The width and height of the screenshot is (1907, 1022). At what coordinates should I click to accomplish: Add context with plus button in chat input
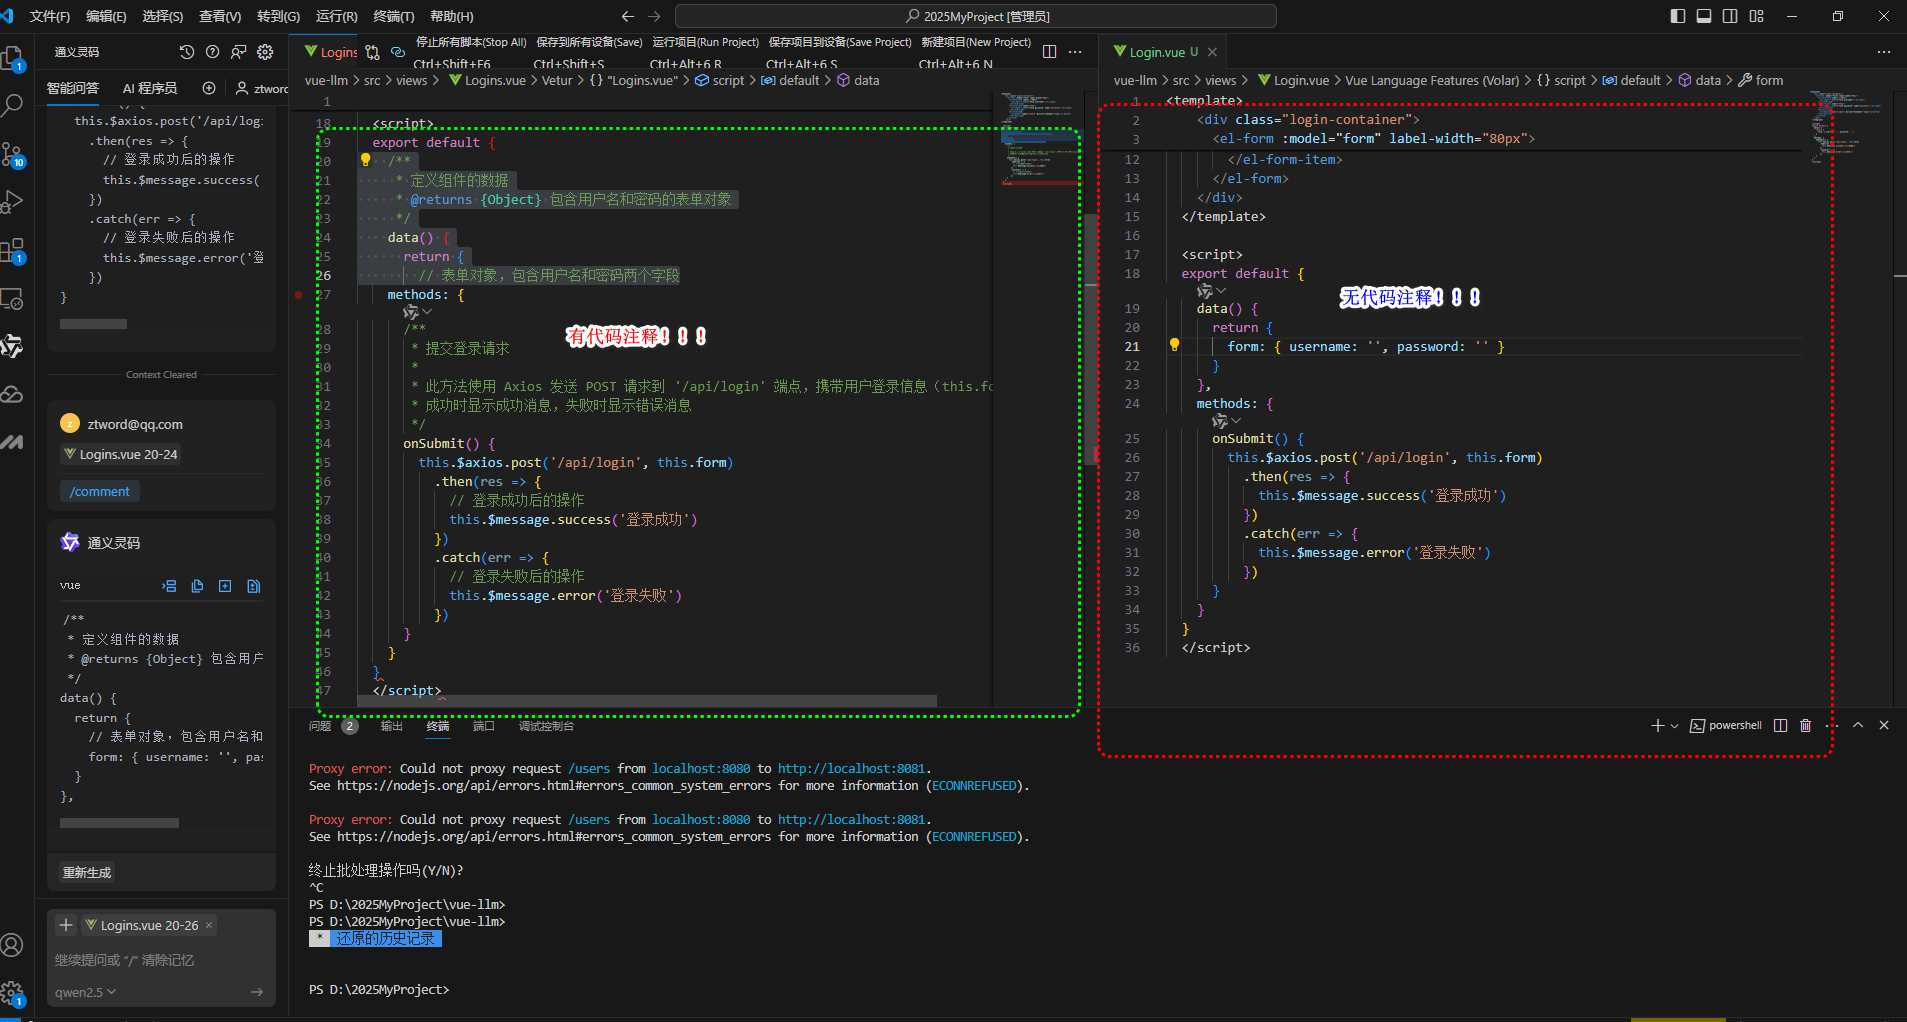[66, 925]
